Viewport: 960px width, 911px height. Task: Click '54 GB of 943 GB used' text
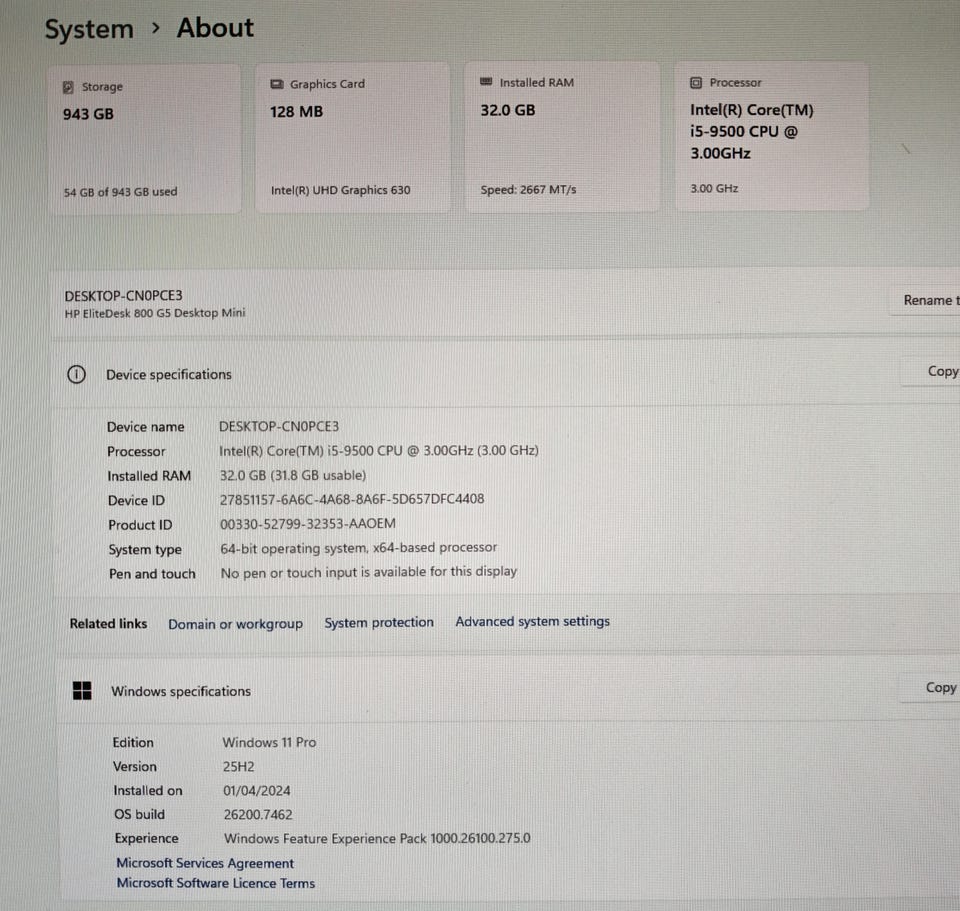121,192
